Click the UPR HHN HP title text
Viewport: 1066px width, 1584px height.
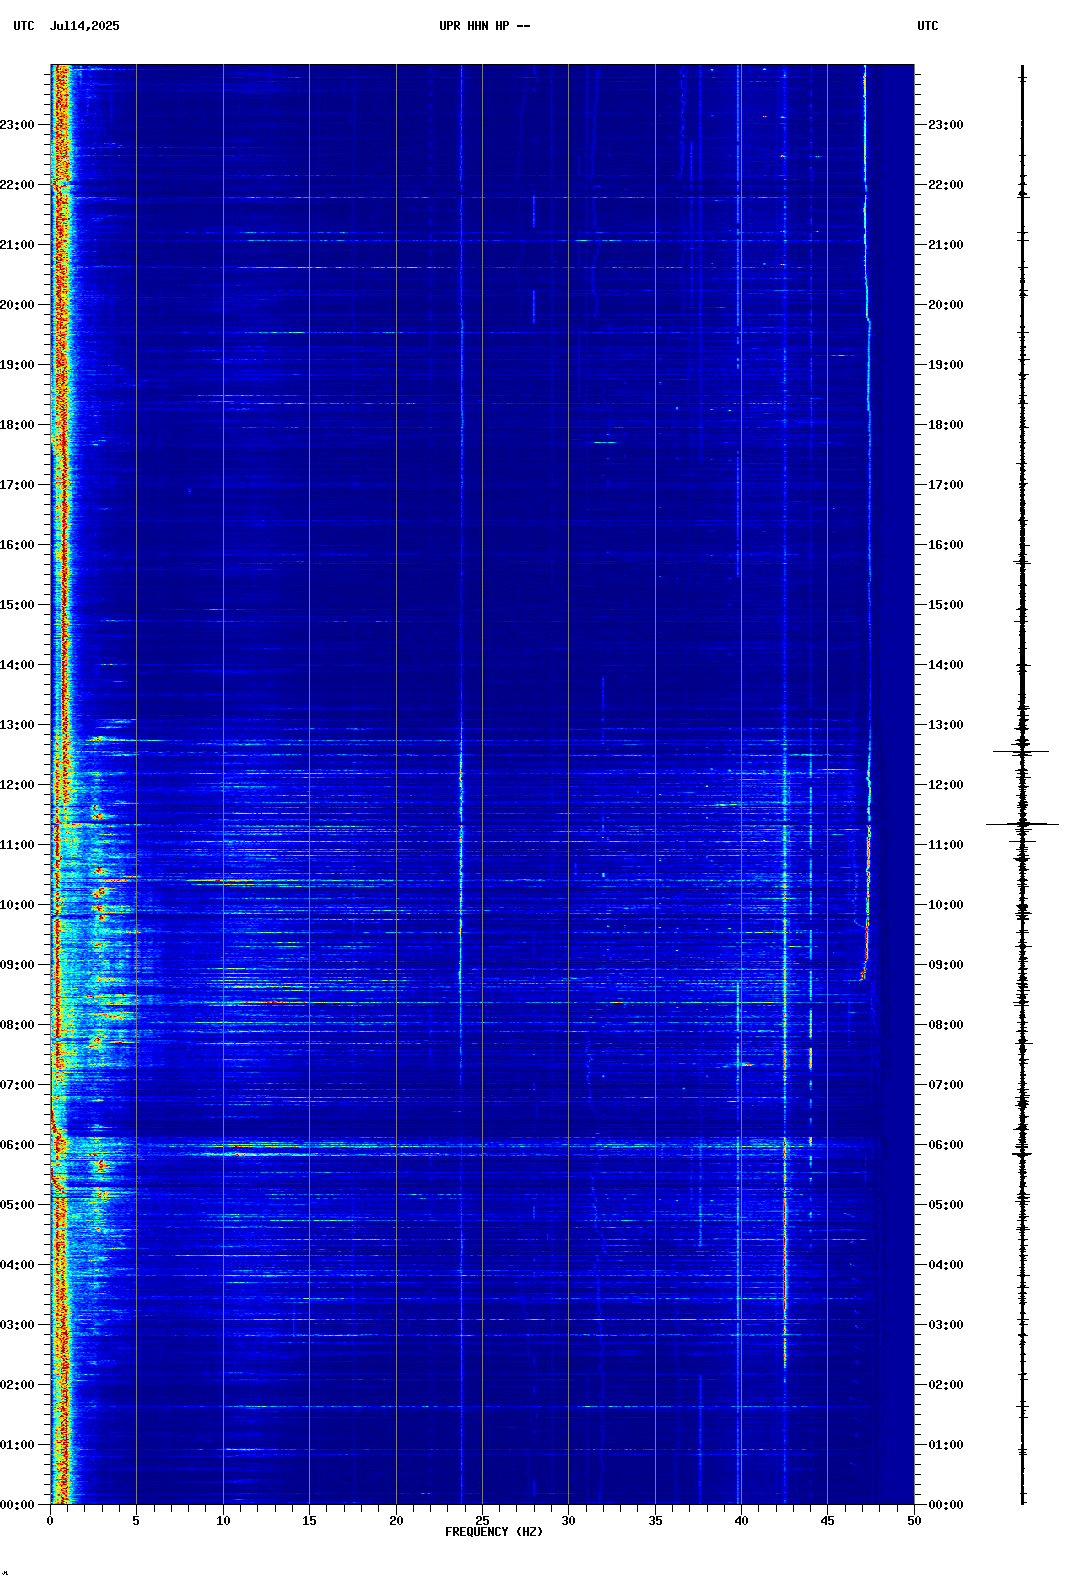point(484,26)
